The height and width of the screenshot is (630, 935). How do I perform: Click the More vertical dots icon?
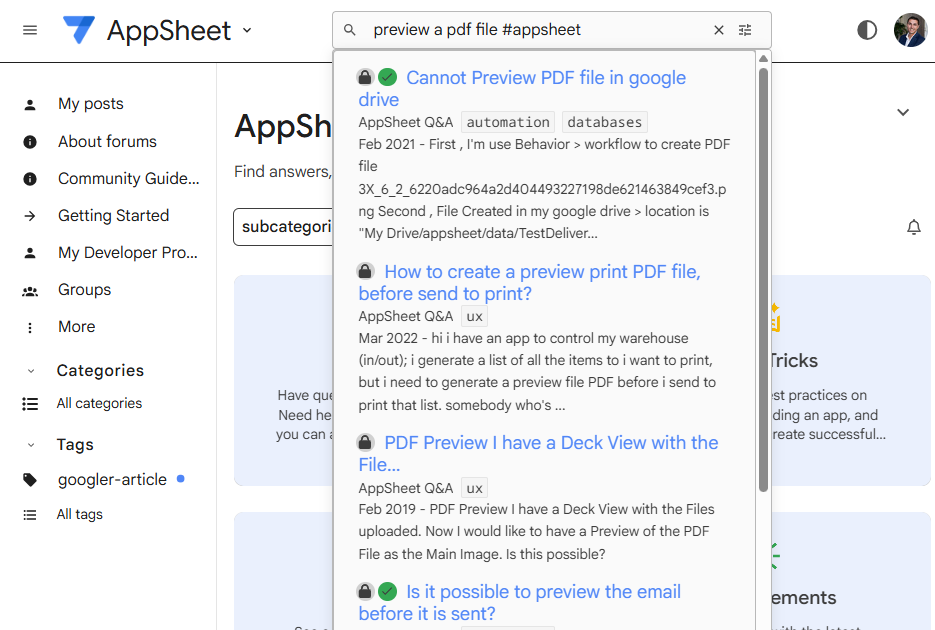30,328
